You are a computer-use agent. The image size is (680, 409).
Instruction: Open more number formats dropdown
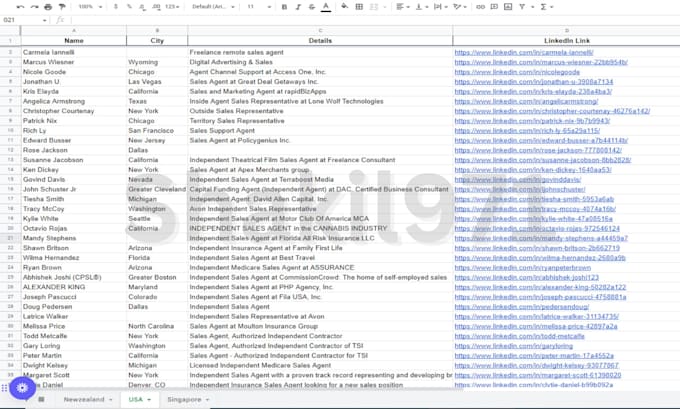[x=173, y=7]
